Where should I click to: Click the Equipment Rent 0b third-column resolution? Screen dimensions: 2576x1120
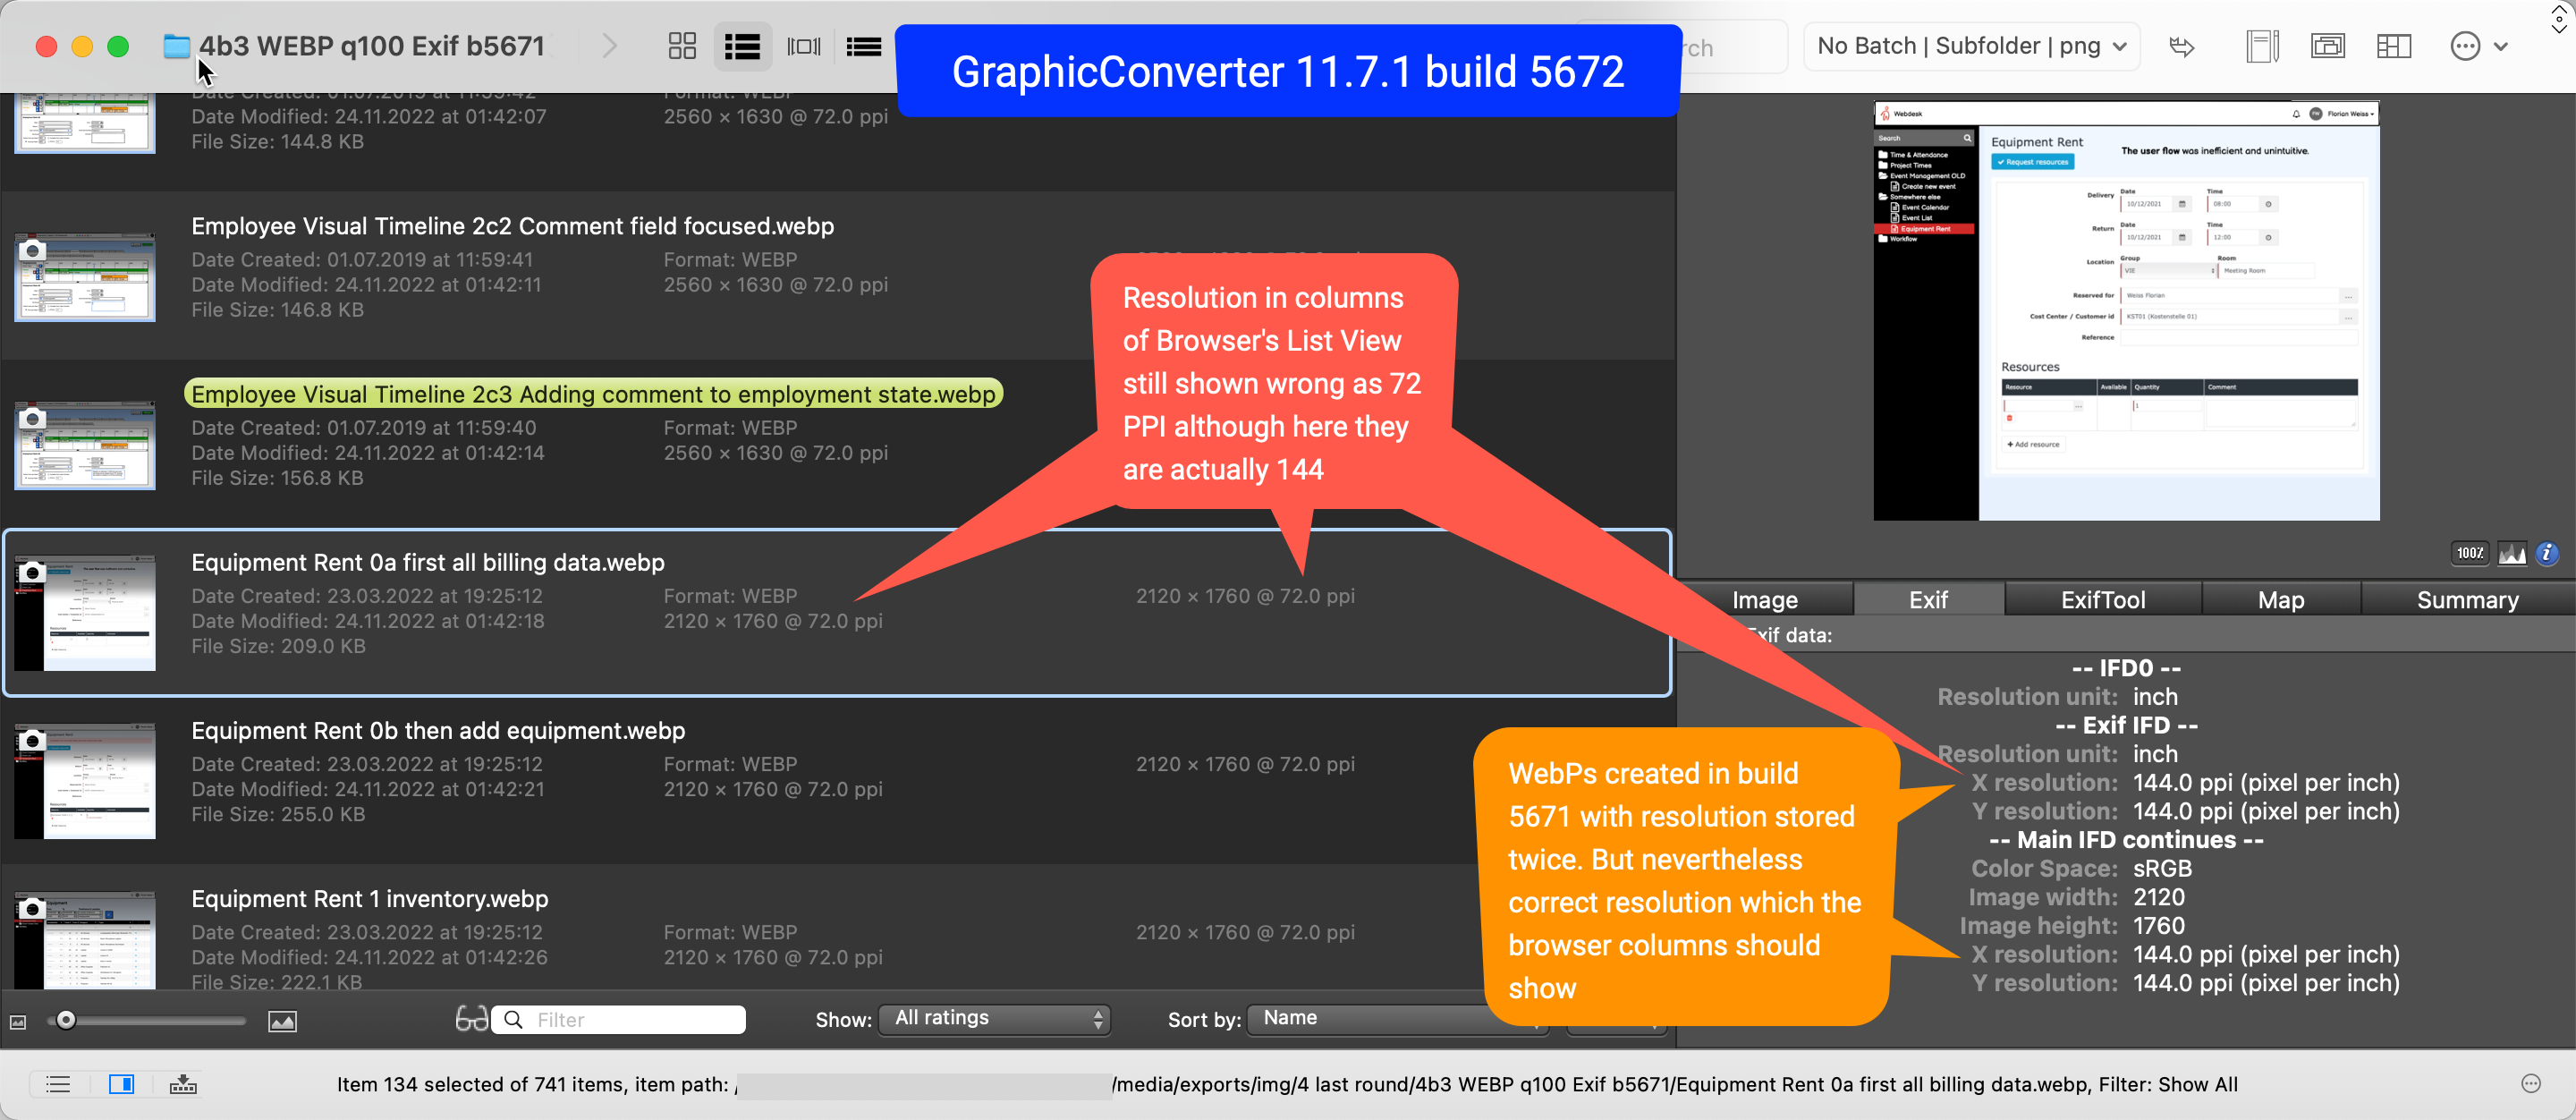[x=1245, y=764]
